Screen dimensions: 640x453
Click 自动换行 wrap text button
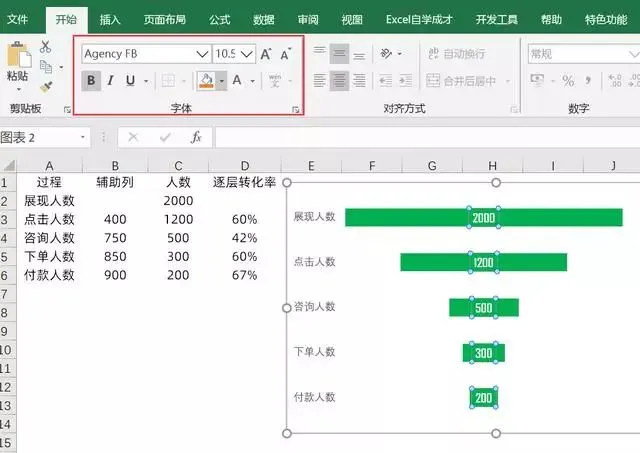pos(457,54)
